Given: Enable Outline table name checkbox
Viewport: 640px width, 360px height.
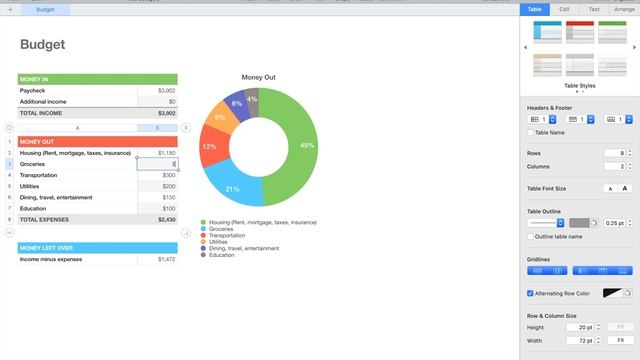Looking at the screenshot, I should [x=530, y=236].
